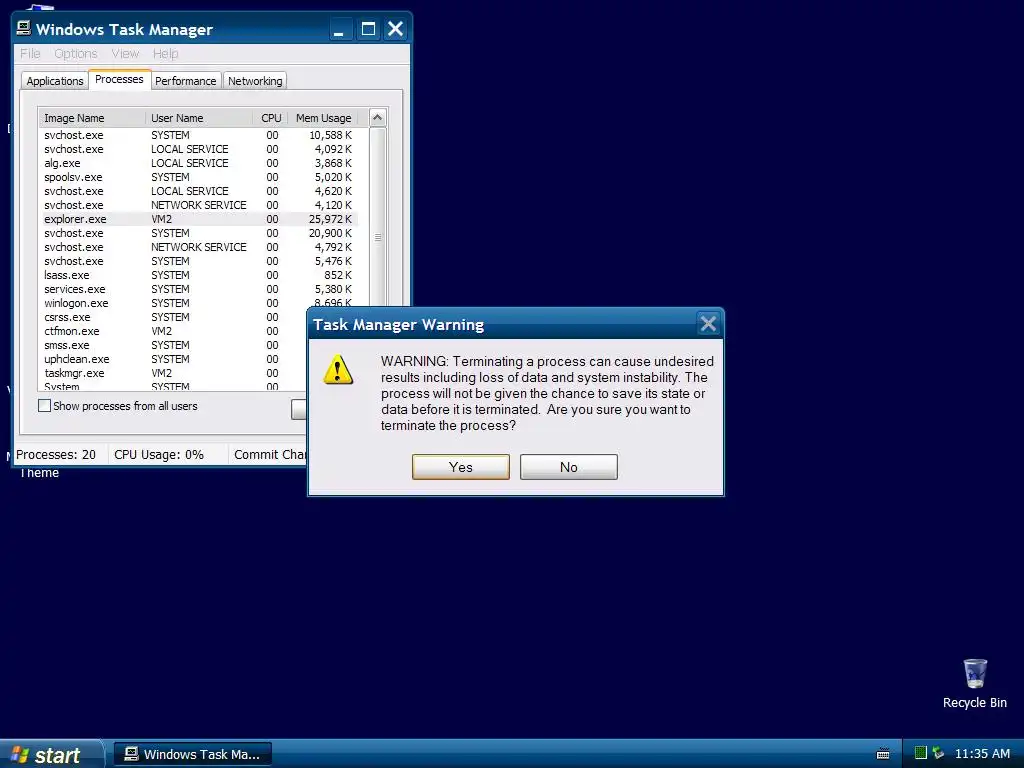Enable Show processes from all users

tap(44, 406)
